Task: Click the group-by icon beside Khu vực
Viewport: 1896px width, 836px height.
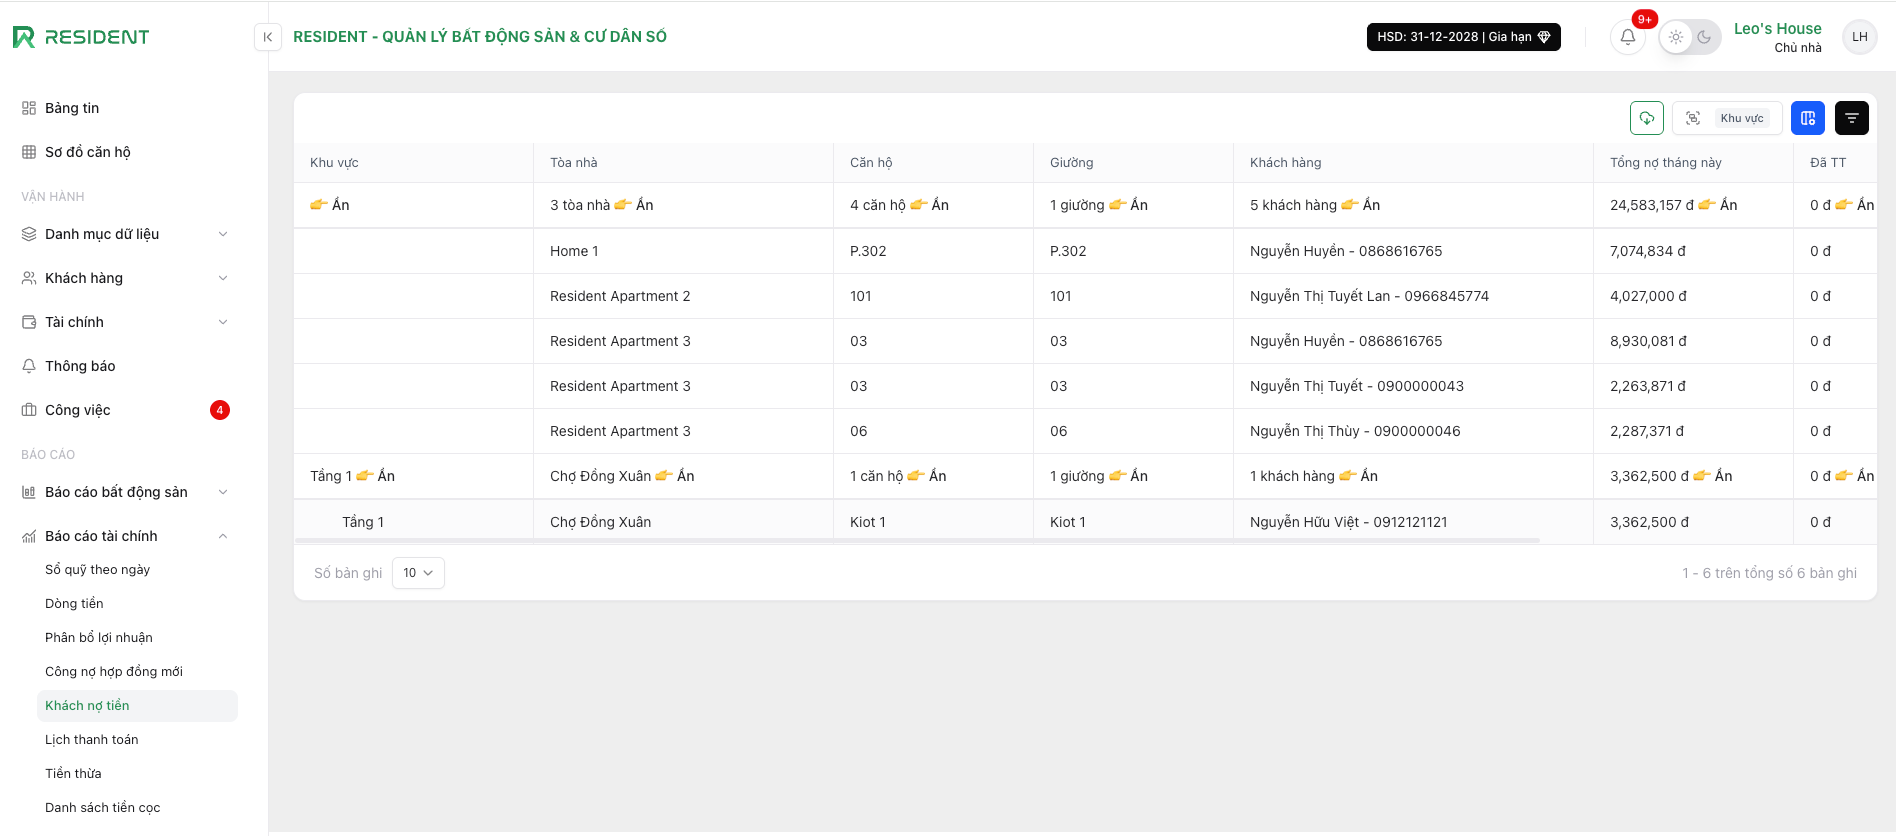Action: tap(1693, 118)
